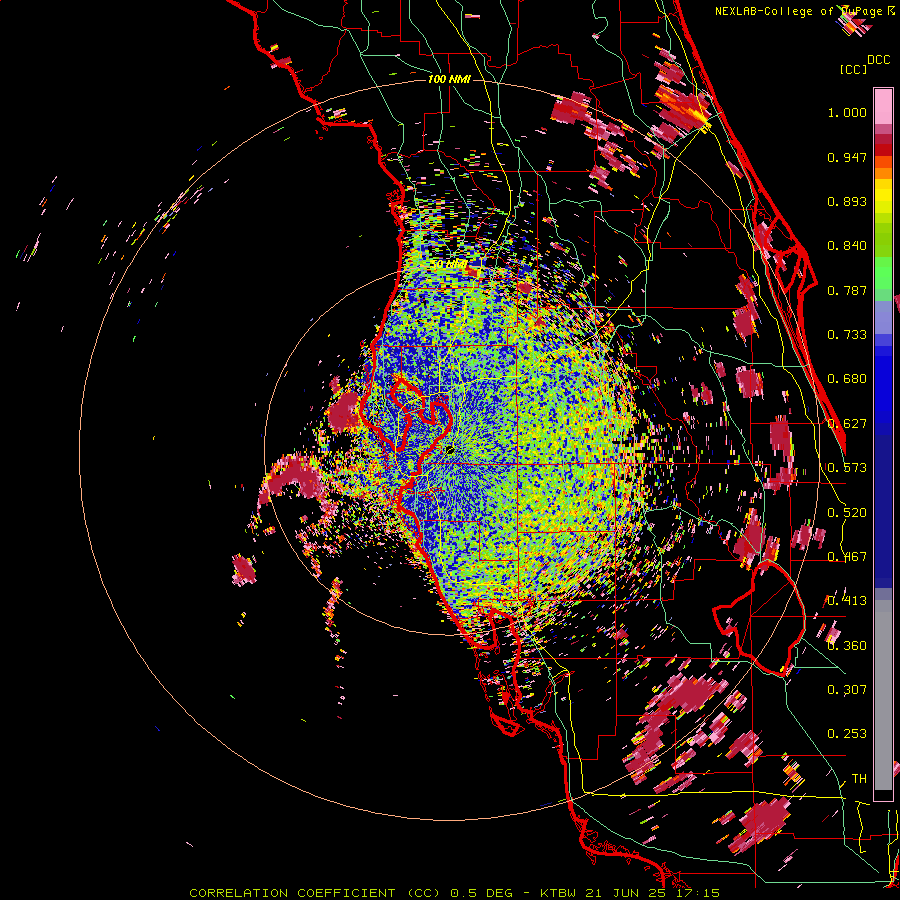Viewport: 900px width, 900px height.
Task: Click the 0.573 scale value
Action: click(x=847, y=468)
